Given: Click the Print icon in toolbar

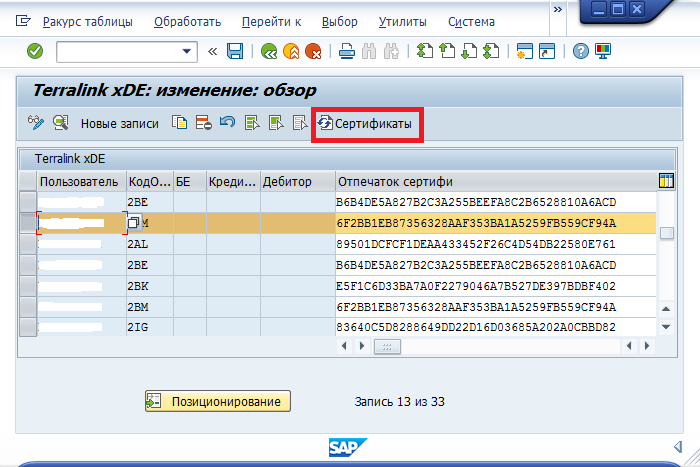Looking at the screenshot, I should [x=346, y=51].
